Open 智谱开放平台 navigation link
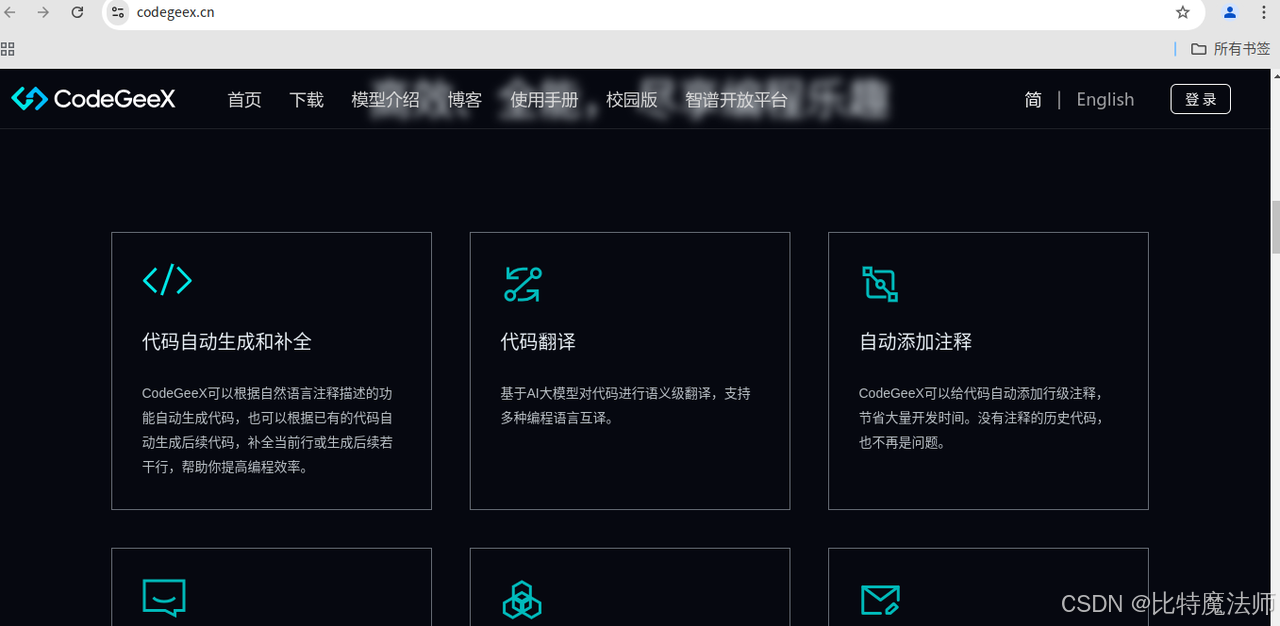The width and height of the screenshot is (1280, 626). click(736, 99)
